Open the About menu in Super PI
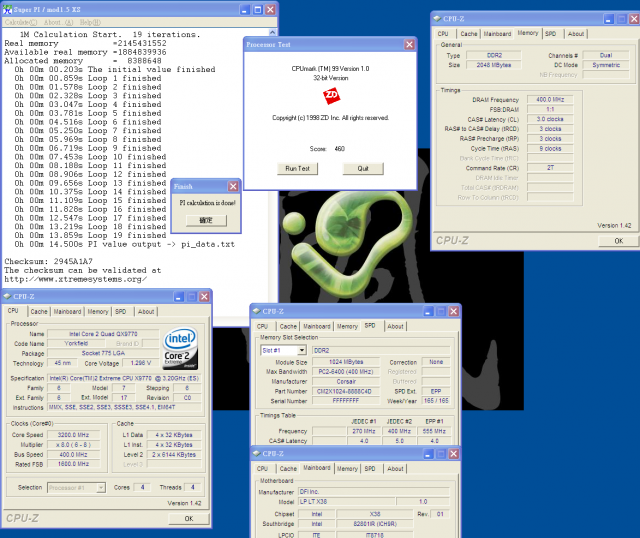 pyautogui.click(x=58, y=22)
